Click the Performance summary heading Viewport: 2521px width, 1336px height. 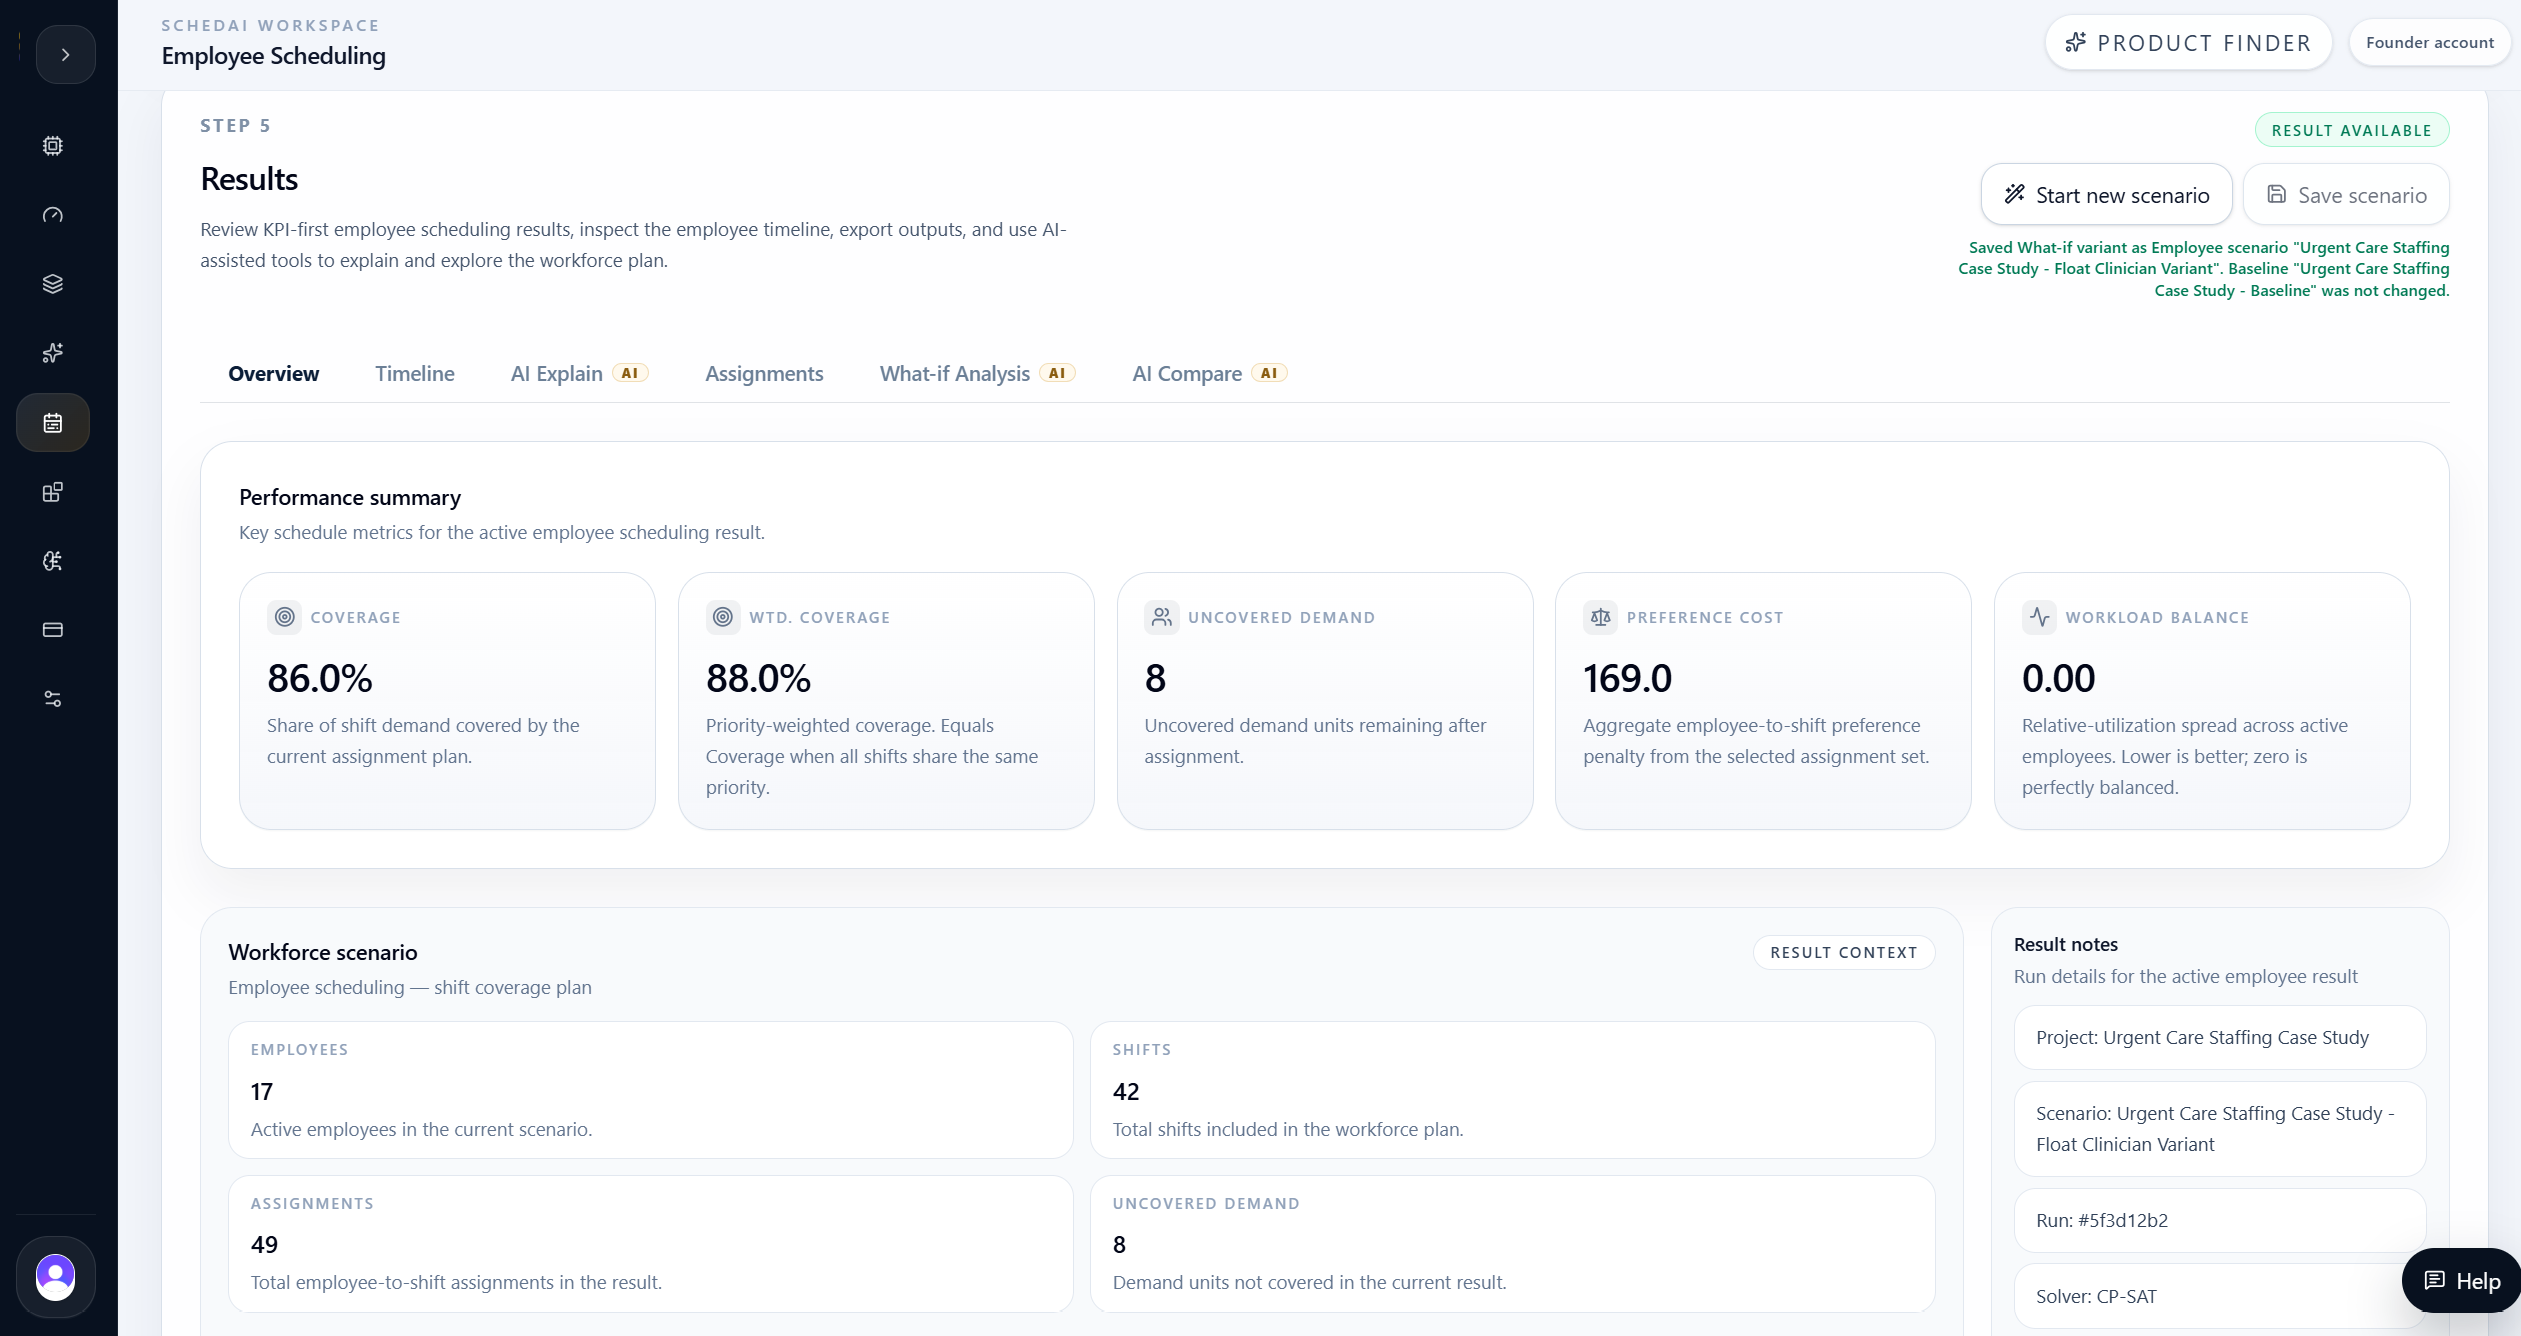[x=350, y=498]
